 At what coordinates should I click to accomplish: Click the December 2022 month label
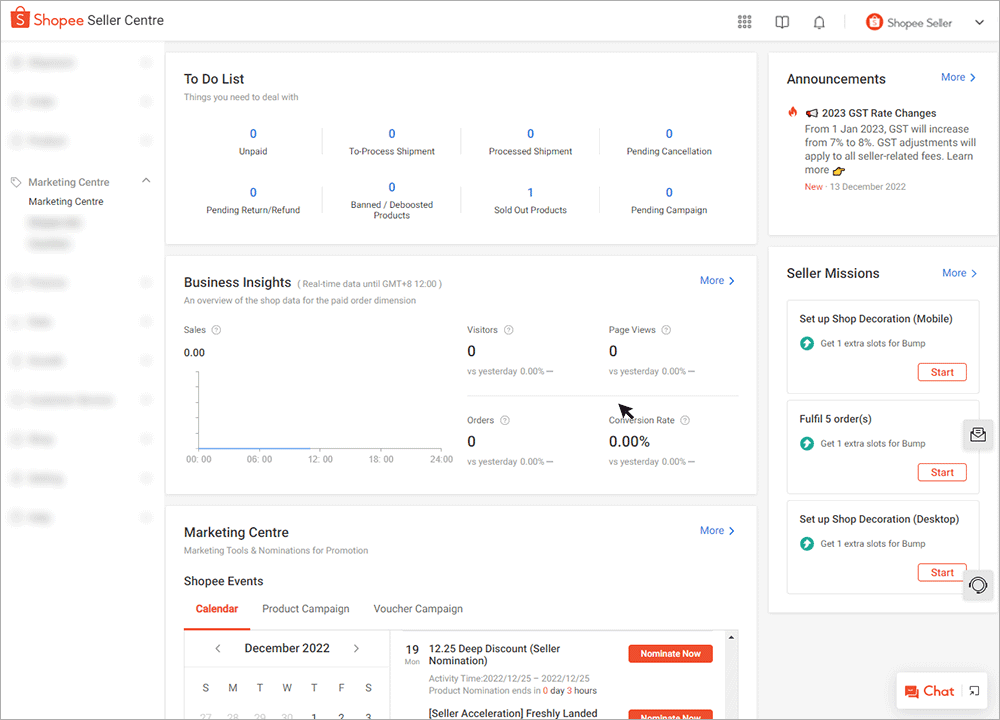(287, 649)
